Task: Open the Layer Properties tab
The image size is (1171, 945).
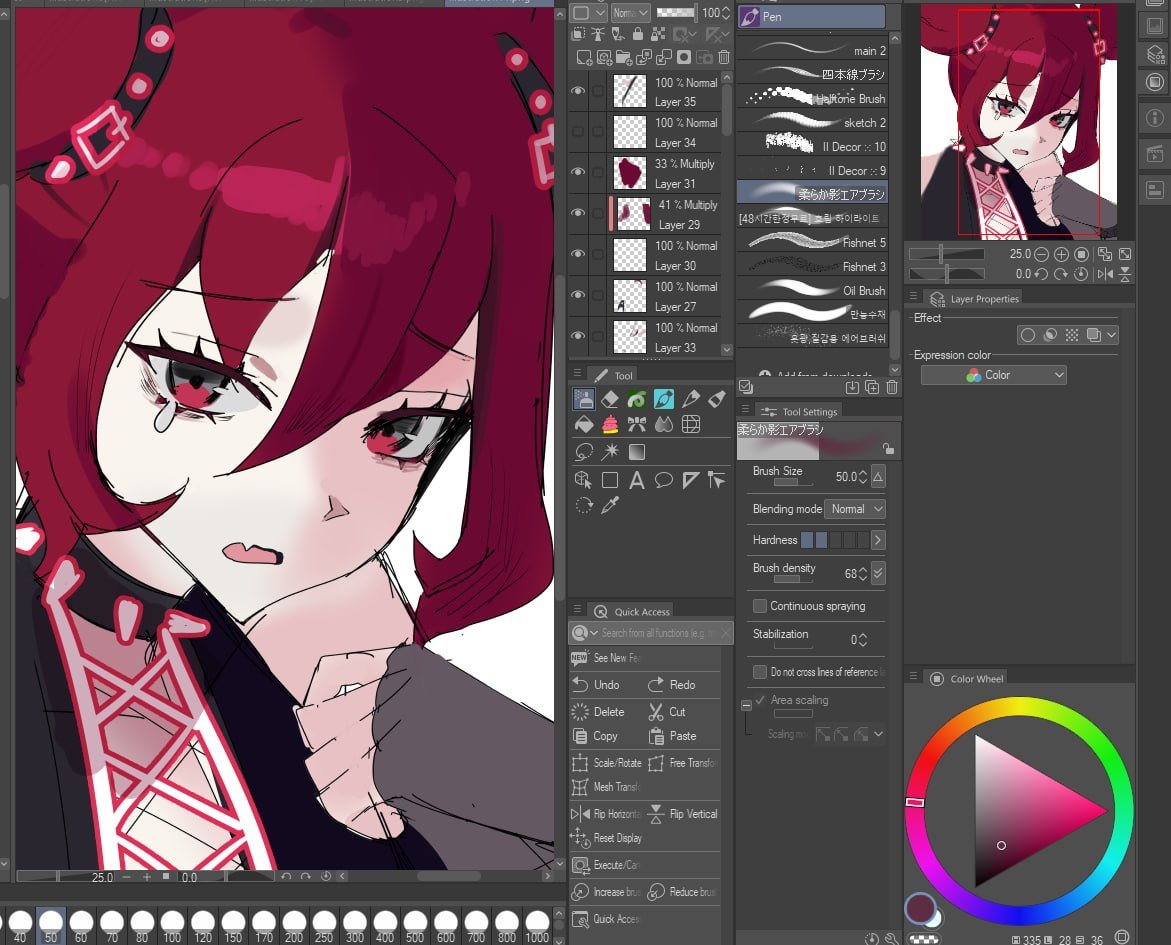Action: (975, 299)
